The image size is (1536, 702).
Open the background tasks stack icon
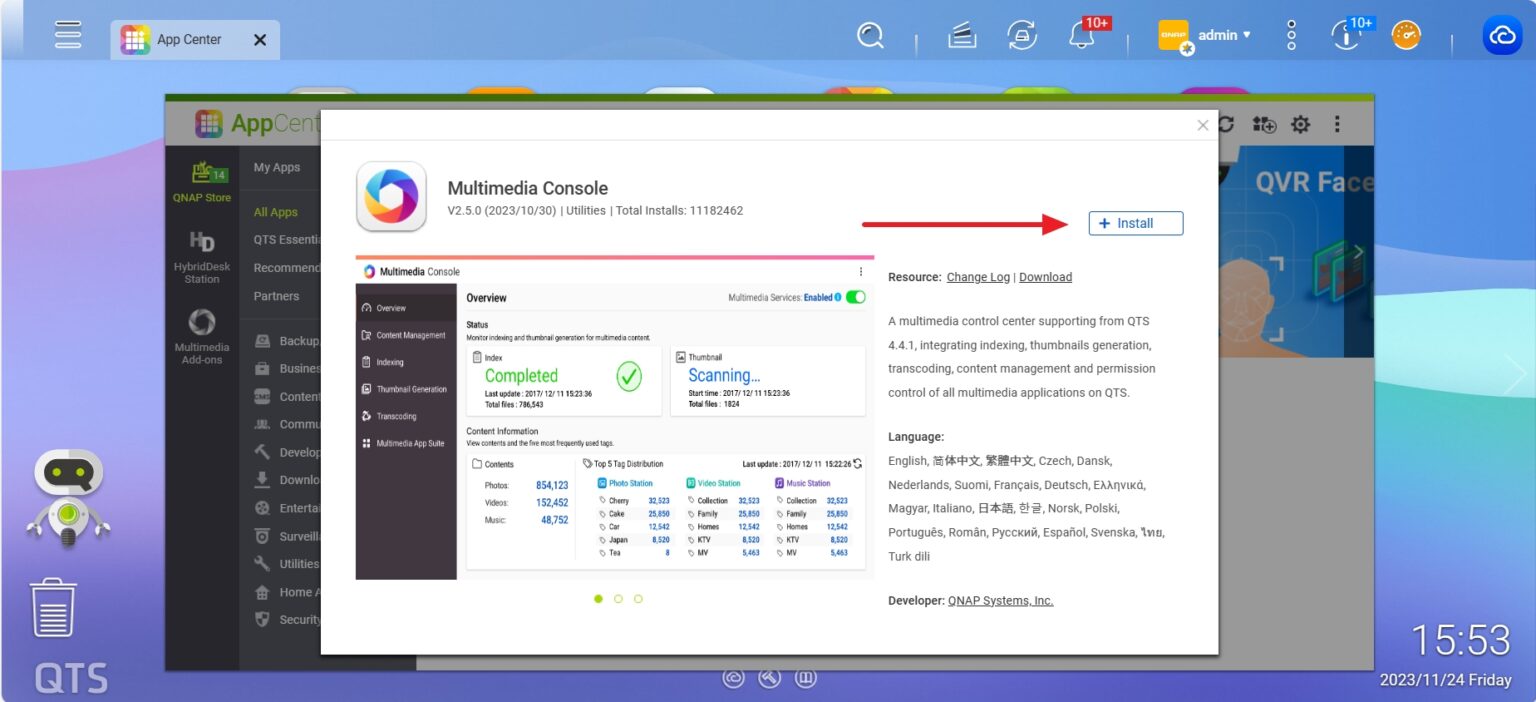point(962,37)
